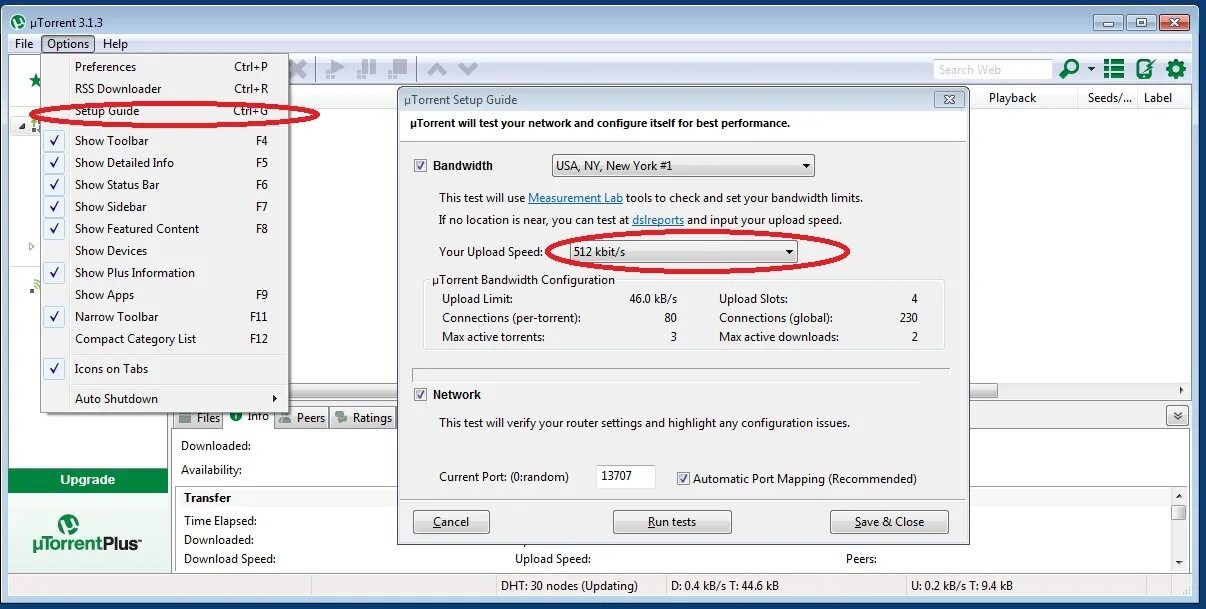1206x609 pixels.
Task: Click the remote device toolbar icon
Action: coord(1145,69)
